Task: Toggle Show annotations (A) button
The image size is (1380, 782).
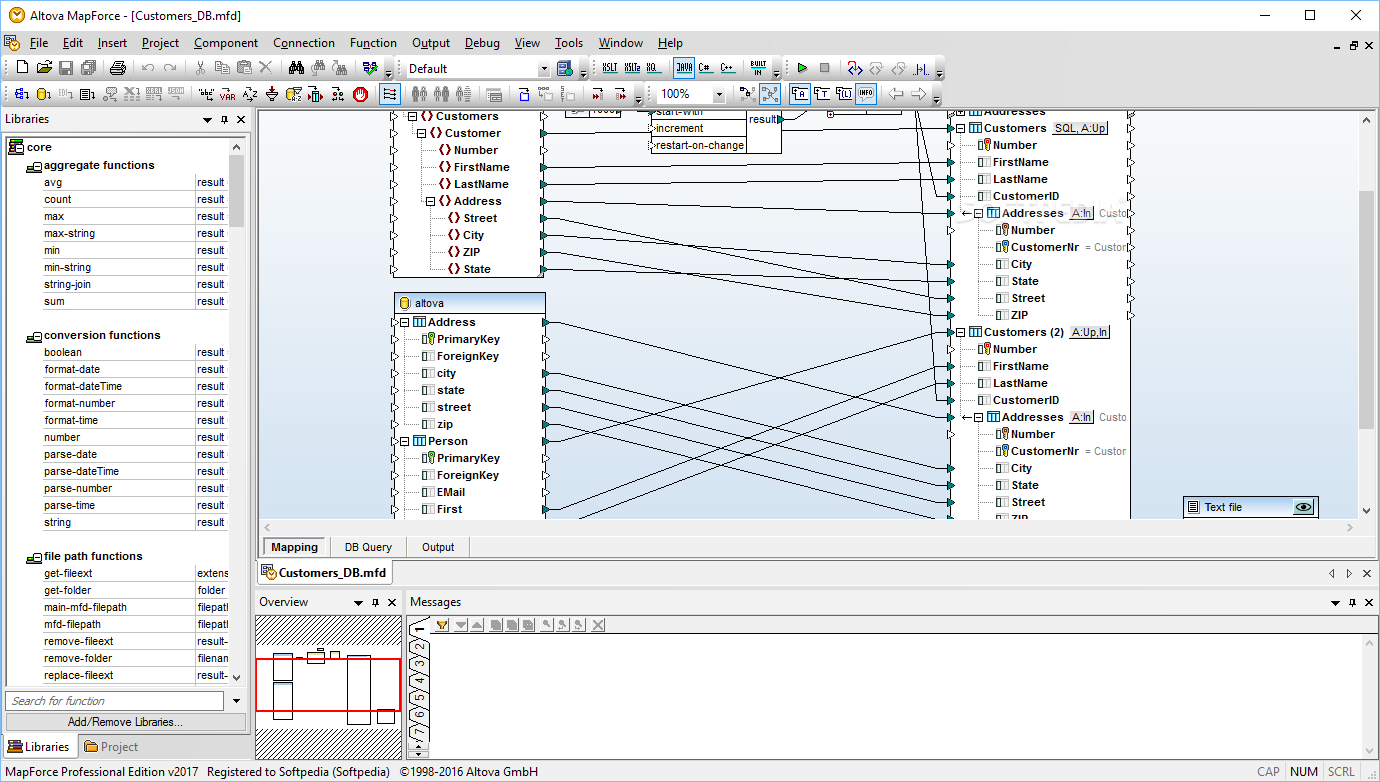Action: coord(800,94)
